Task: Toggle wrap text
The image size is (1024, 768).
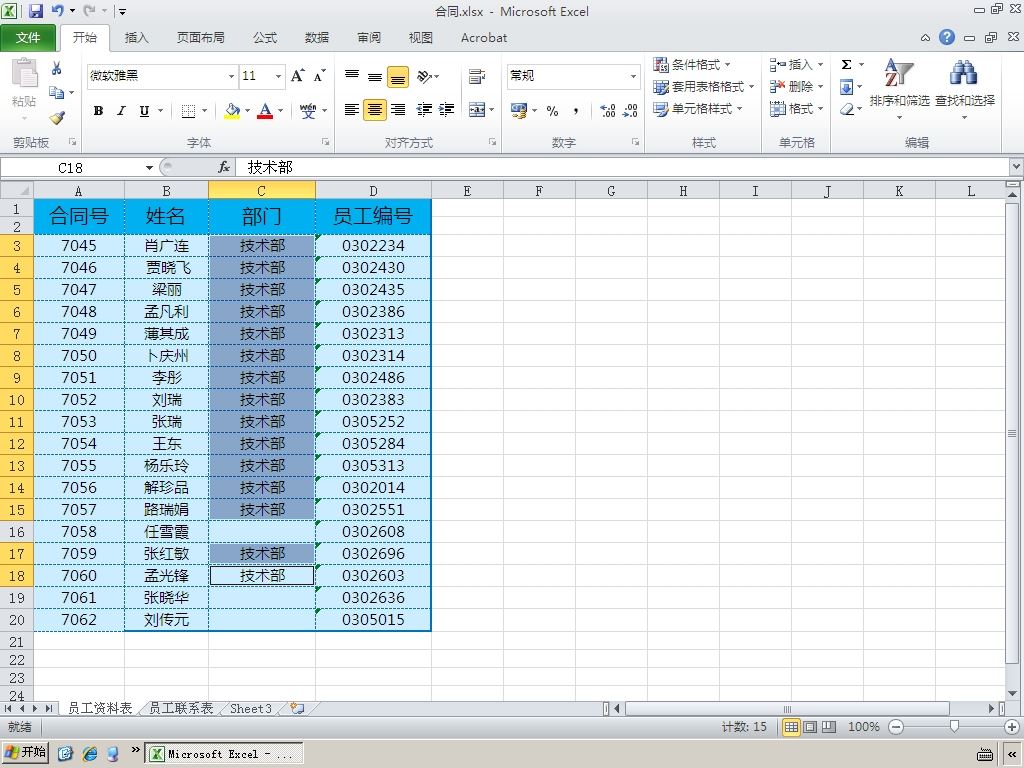Action: [477, 76]
